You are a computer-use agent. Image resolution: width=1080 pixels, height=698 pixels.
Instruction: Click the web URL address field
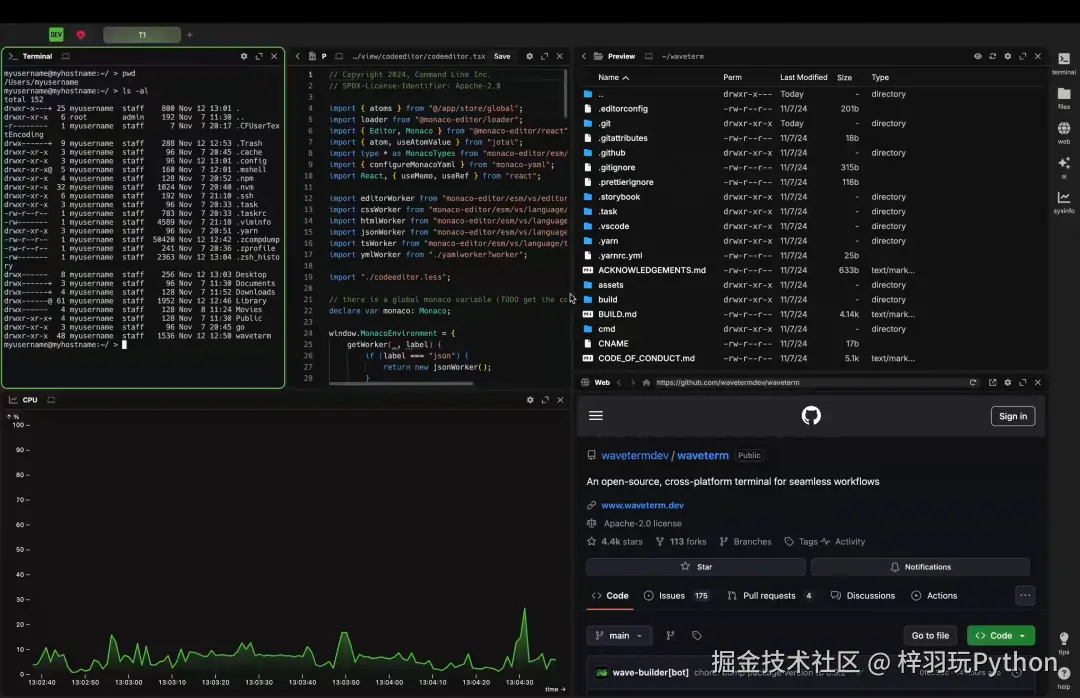[x=807, y=382]
